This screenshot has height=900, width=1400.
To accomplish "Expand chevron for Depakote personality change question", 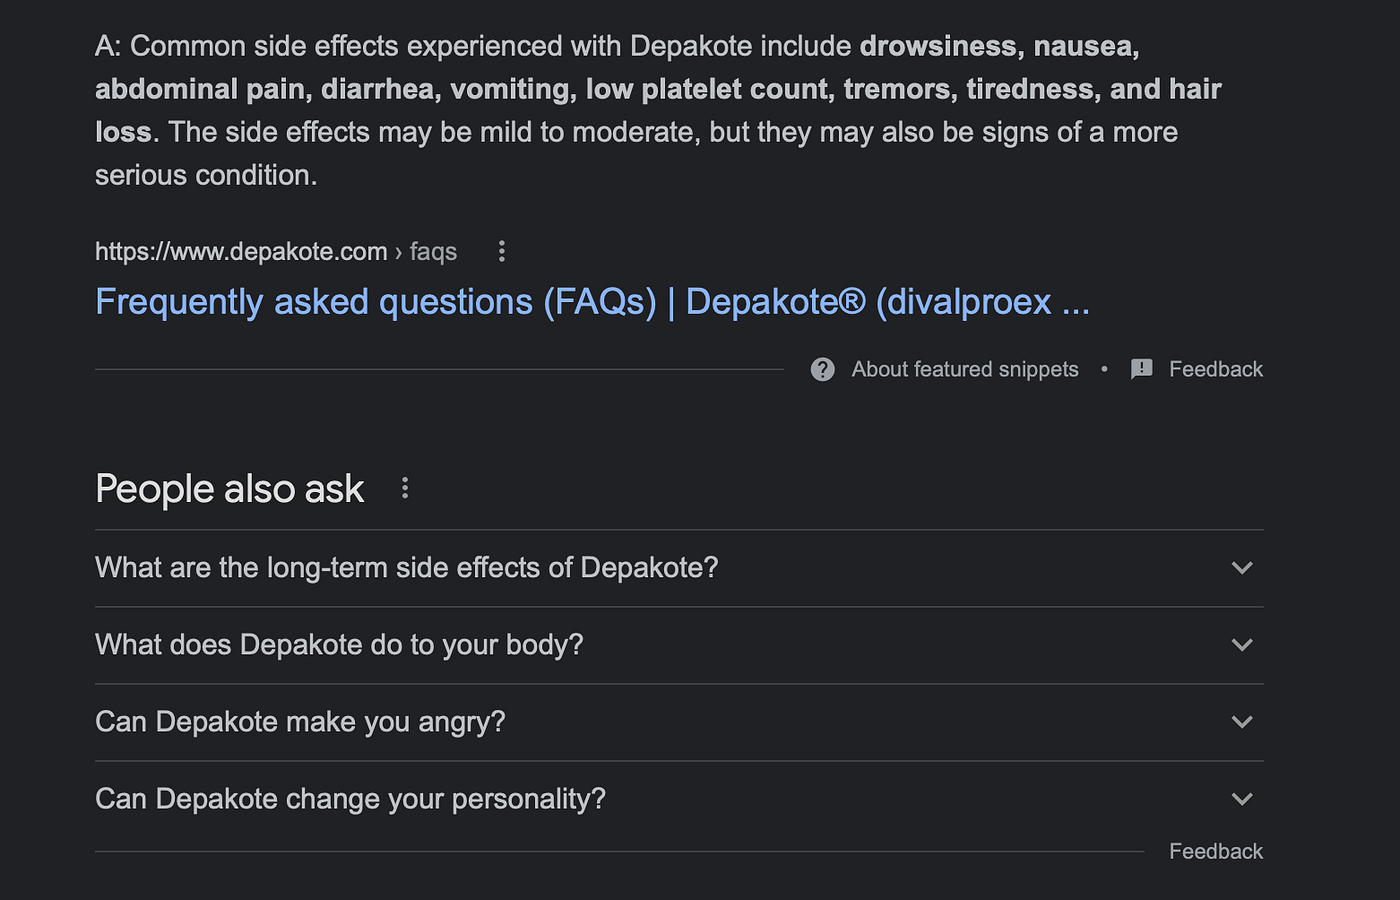I will click(x=1242, y=799).
